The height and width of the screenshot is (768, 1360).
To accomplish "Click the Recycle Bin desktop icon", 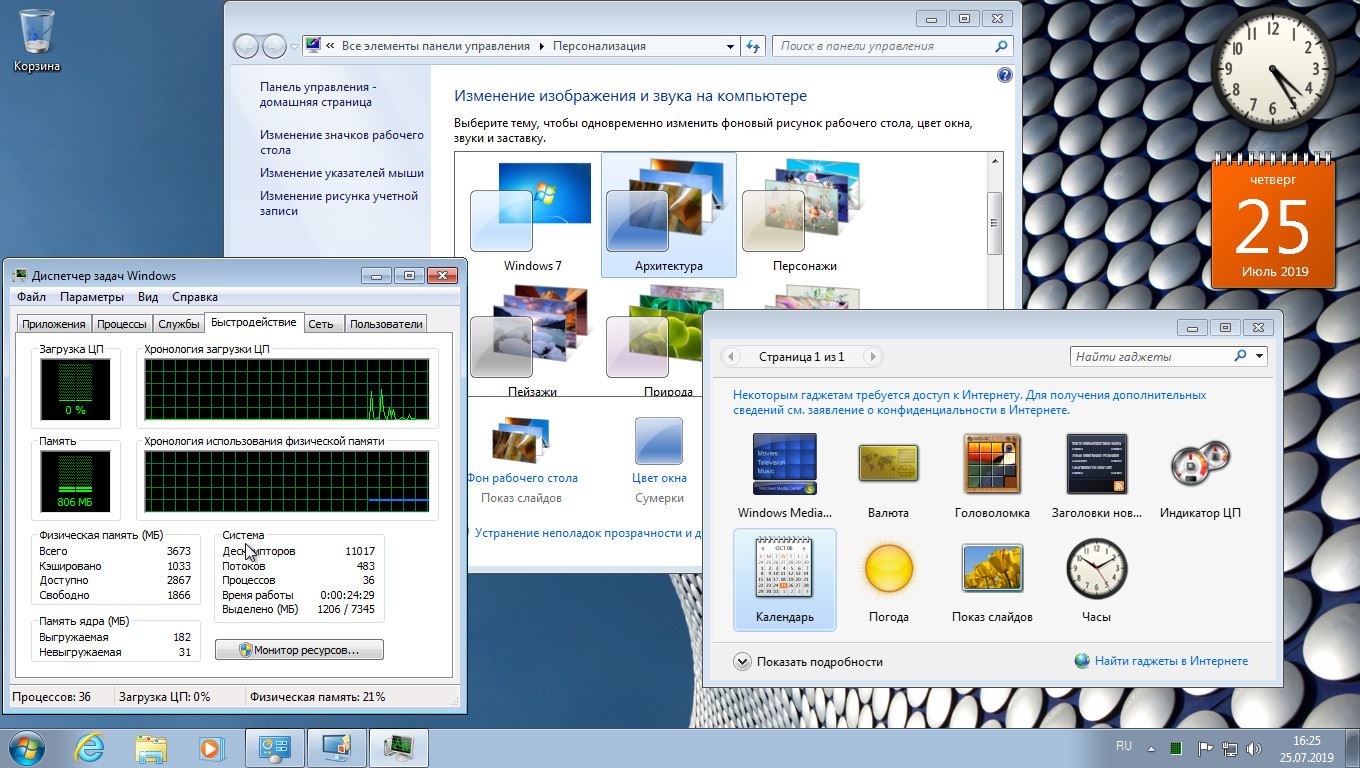I will [37, 33].
